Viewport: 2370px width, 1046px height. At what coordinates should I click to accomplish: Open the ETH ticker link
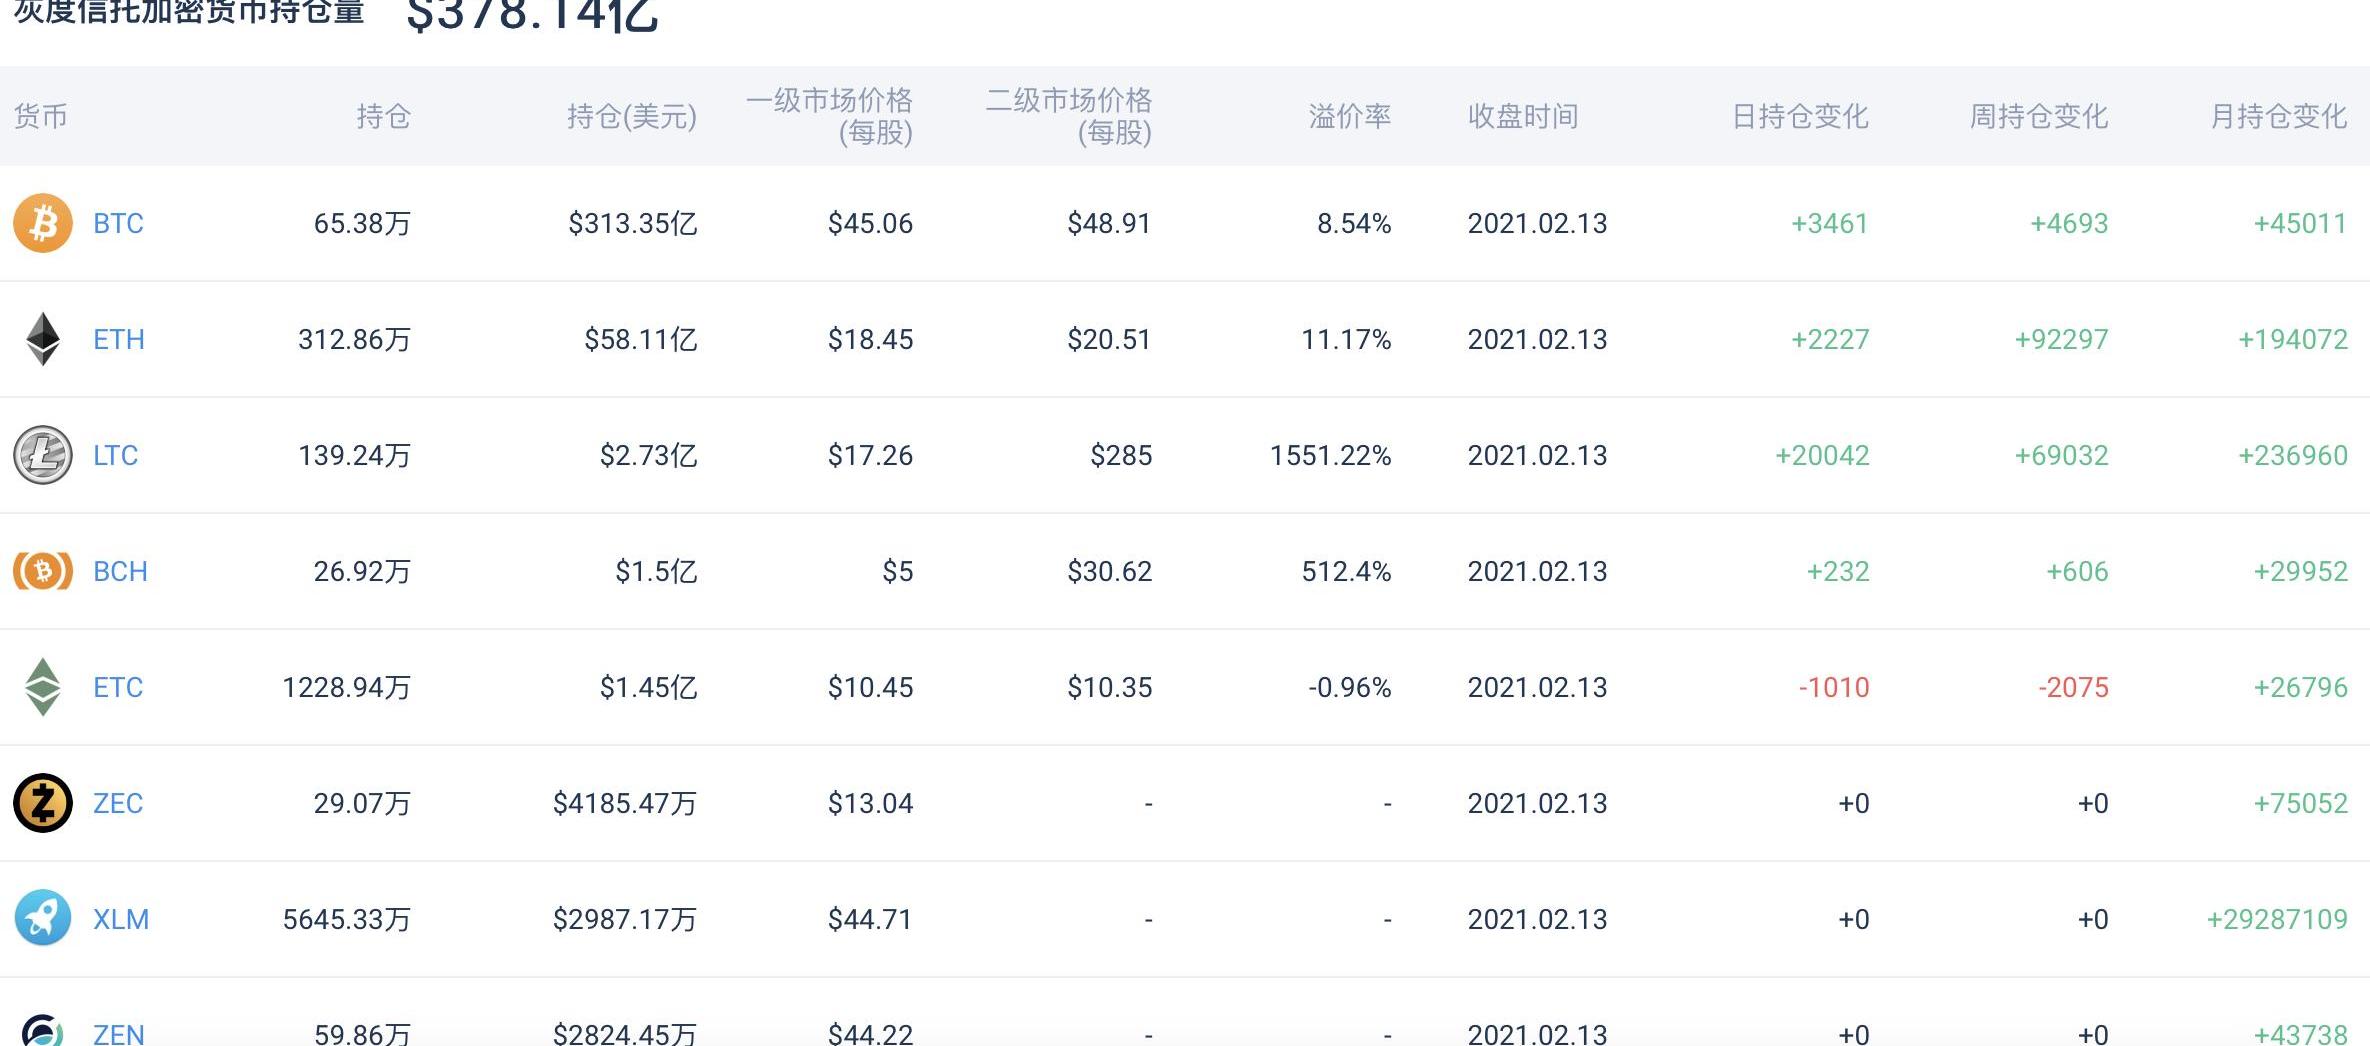point(118,339)
